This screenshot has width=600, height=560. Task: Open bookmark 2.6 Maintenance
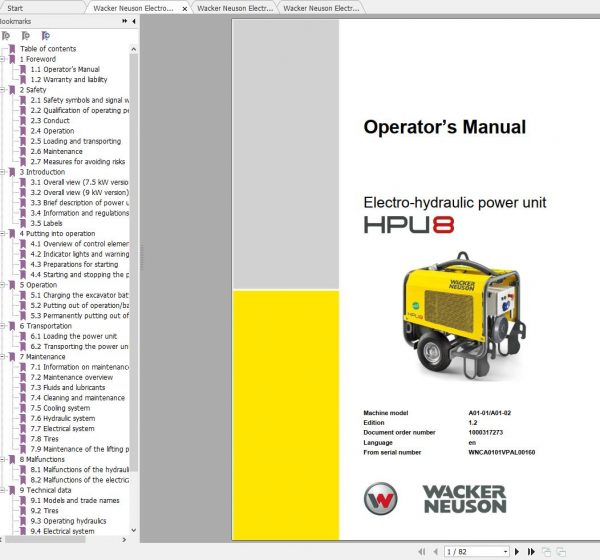coord(57,152)
